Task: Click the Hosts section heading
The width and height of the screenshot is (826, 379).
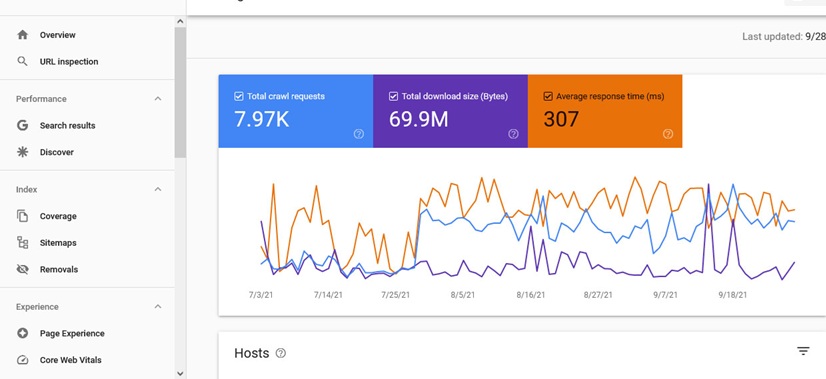Action: (x=252, y=353)
